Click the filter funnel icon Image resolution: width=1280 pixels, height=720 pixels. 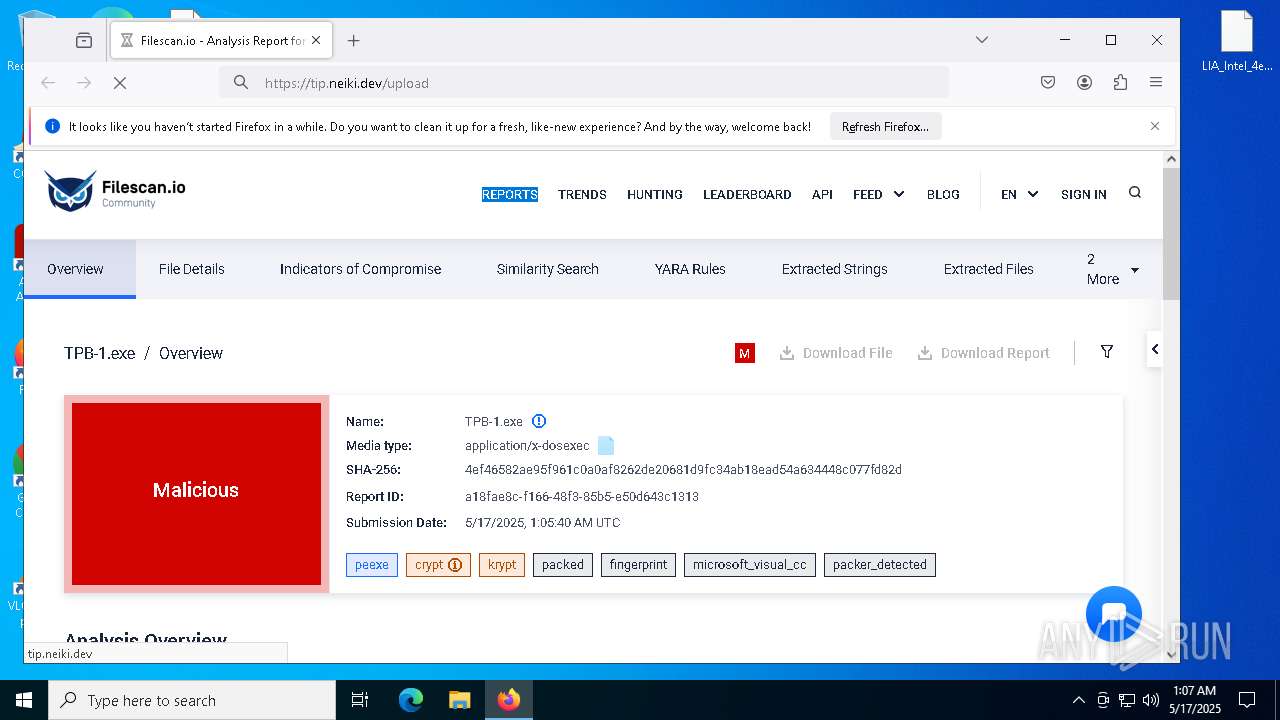click(x=1107, y=352)
